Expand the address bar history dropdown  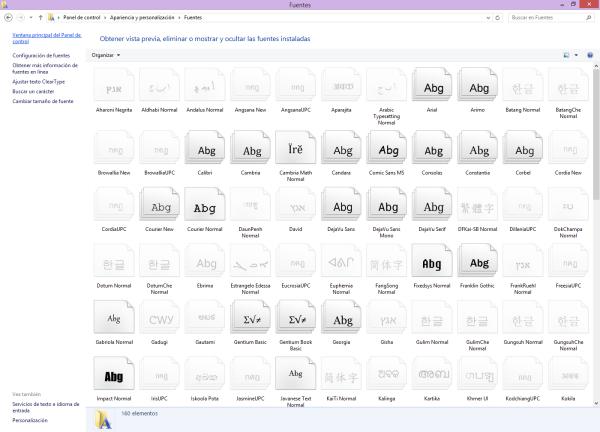[x=486, y=17]
